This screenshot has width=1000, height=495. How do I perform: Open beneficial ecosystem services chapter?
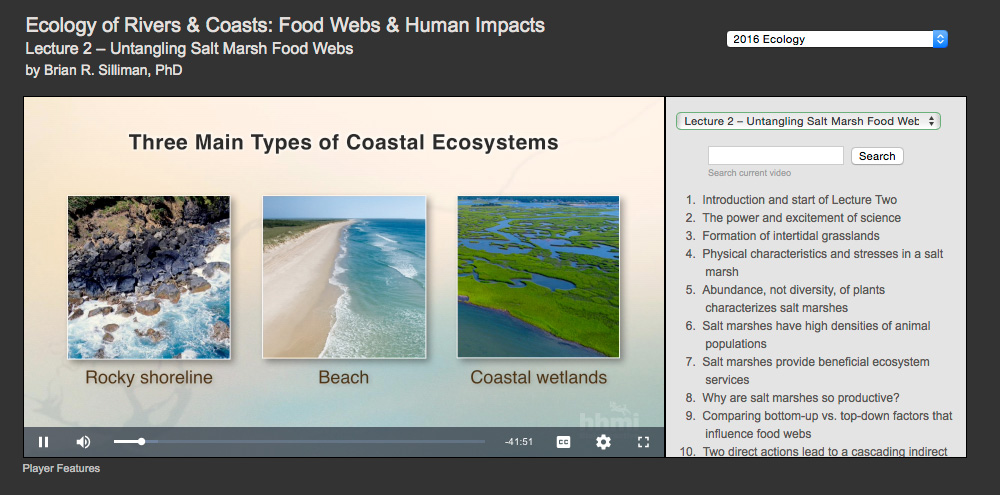[816, 370]
